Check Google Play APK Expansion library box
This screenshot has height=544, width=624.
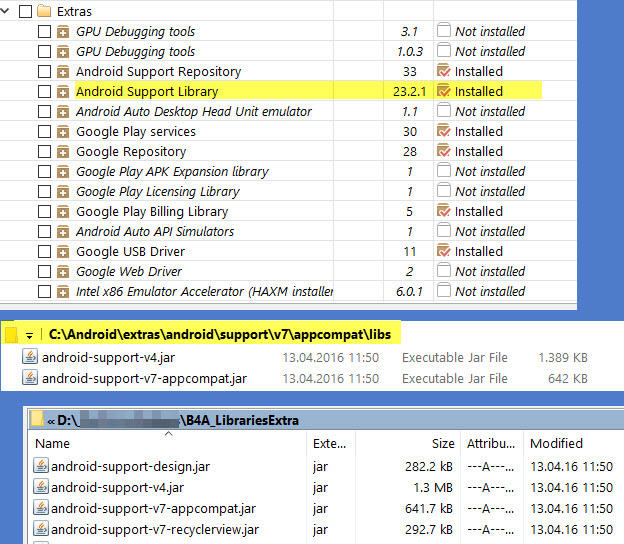(x=44, y=172)
